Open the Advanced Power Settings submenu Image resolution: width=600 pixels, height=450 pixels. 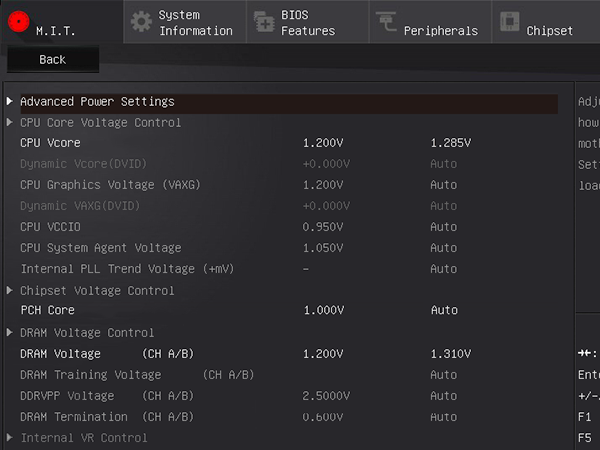[x=97, y=102]
